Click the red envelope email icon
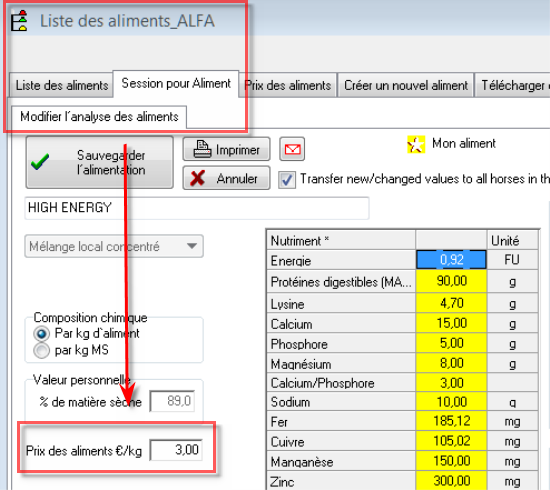The width and height of the screenshot is (550, 490). [x=292, y=149]
